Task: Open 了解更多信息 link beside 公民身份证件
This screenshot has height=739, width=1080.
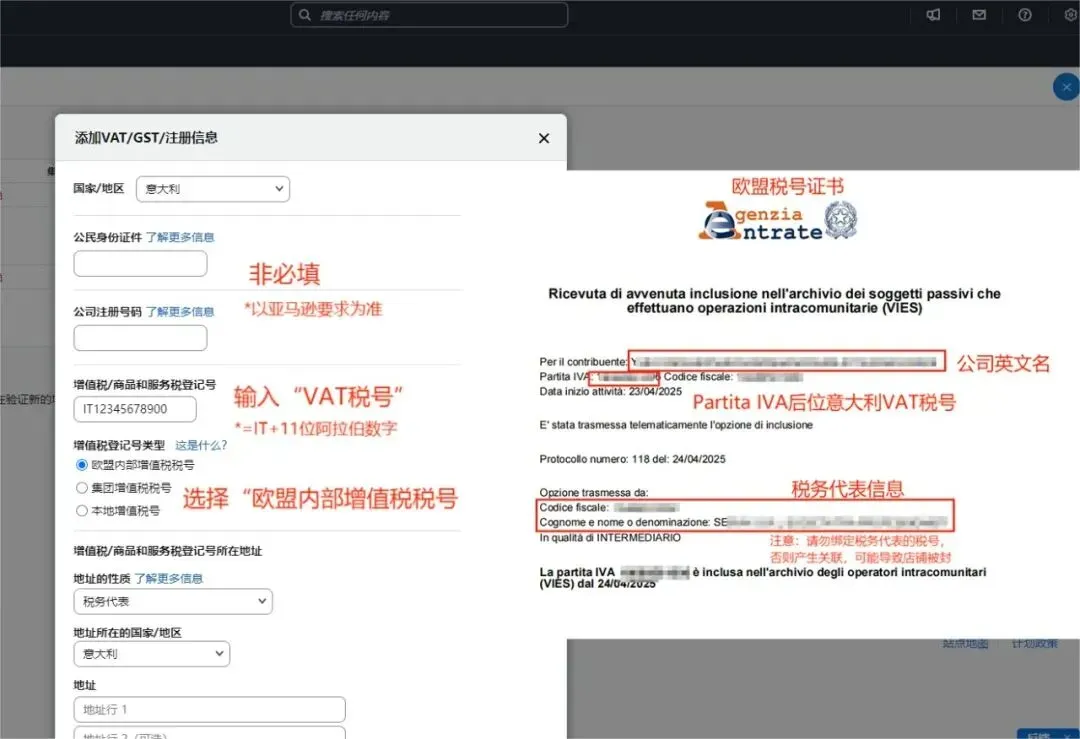Action: 180,237
